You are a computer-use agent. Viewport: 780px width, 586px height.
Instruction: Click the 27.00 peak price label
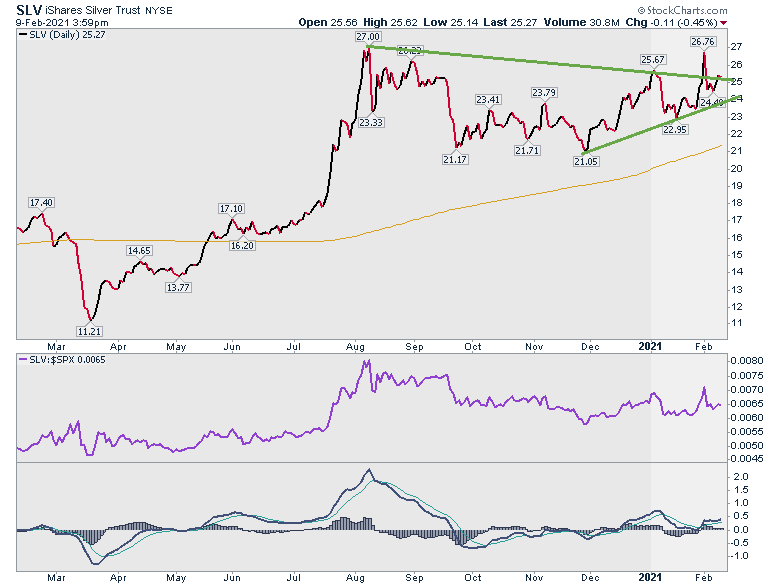(368, 36)
